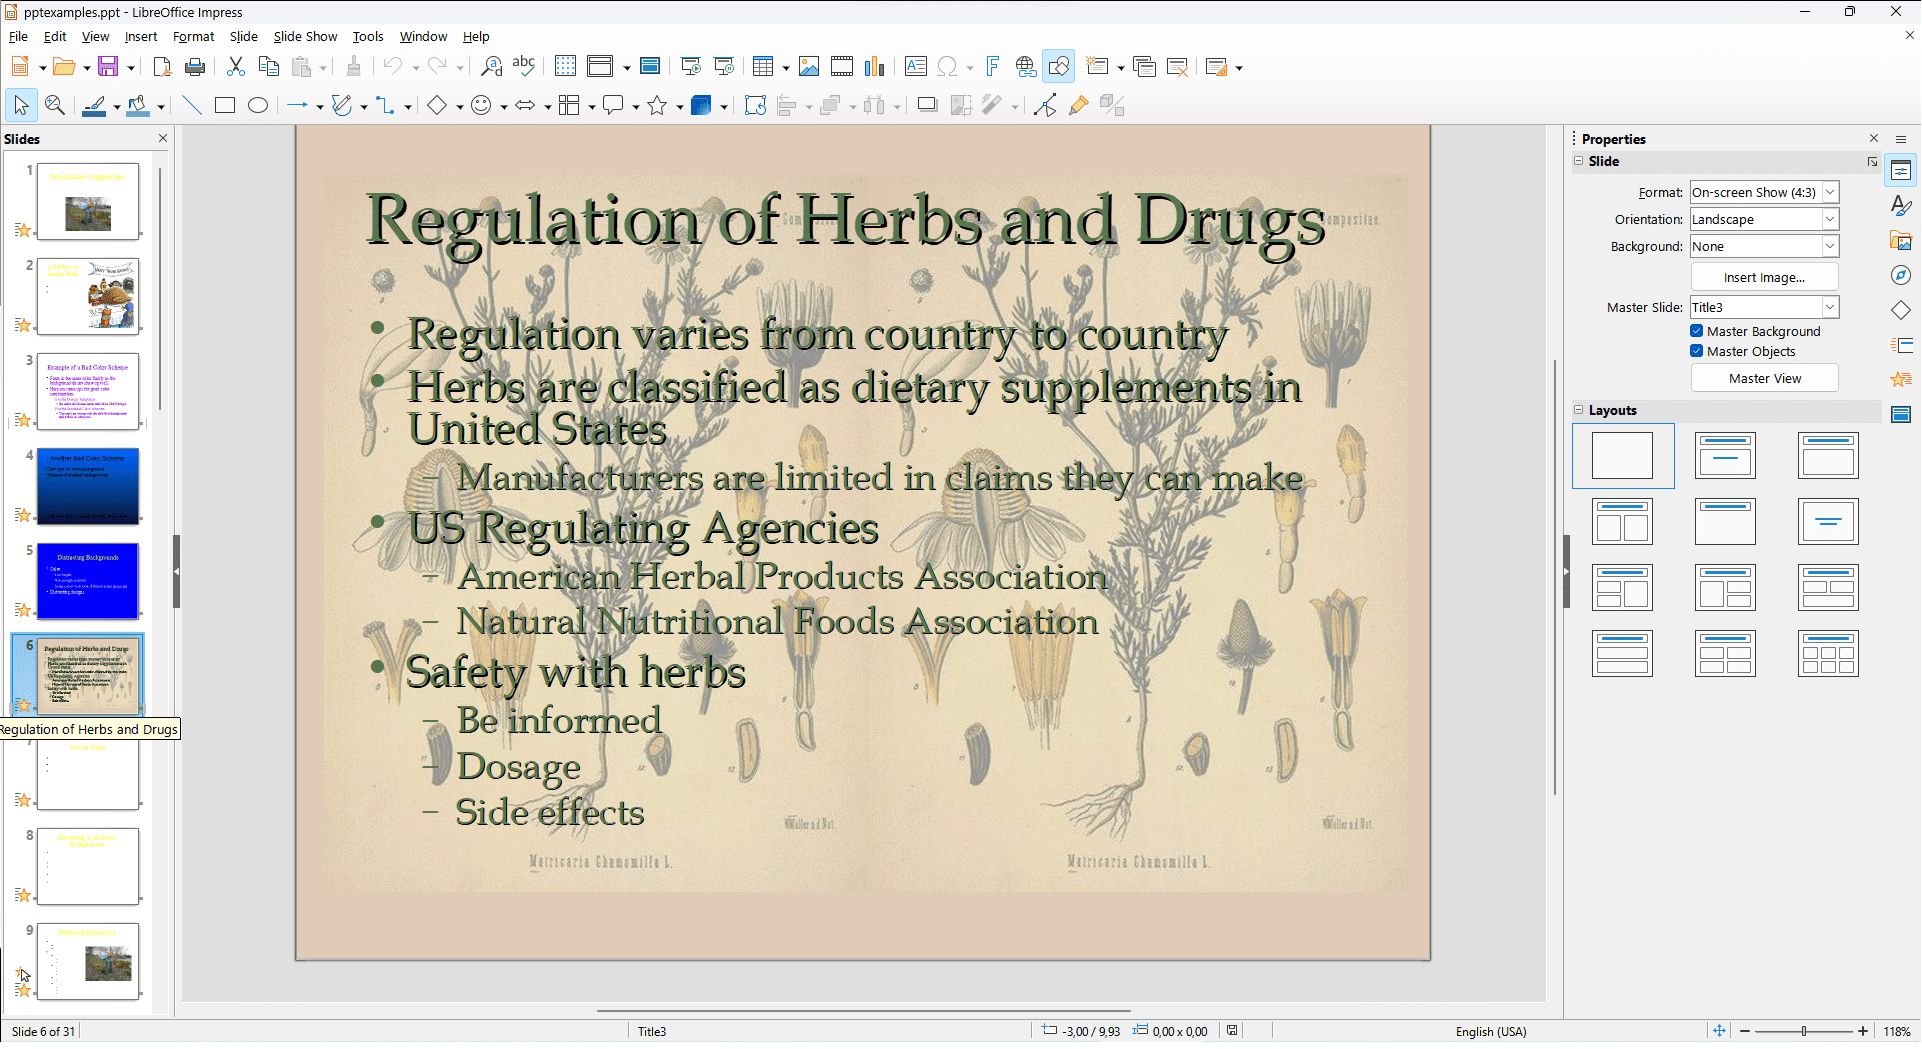Open the Insert menu
1922x1049 pixels.
[x=141, y=37]
